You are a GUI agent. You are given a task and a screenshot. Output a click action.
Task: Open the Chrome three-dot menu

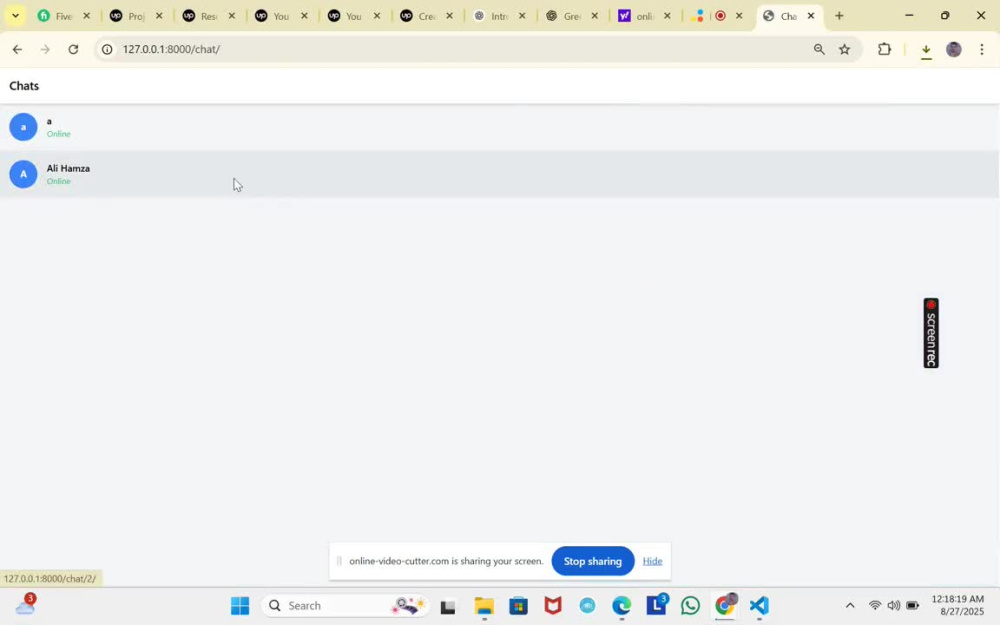(x=982, y=49)
